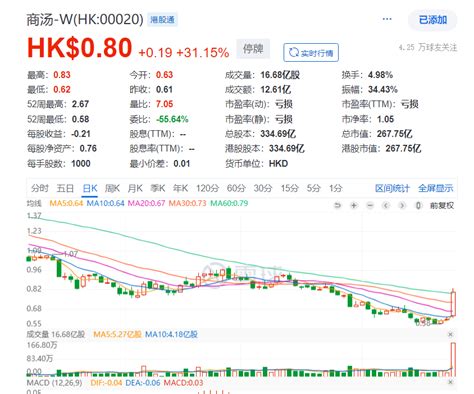Click the 实时行情 real-time quotes button
Image resolution: width=474 pixels, height=394 pixels.
(311, 53)
